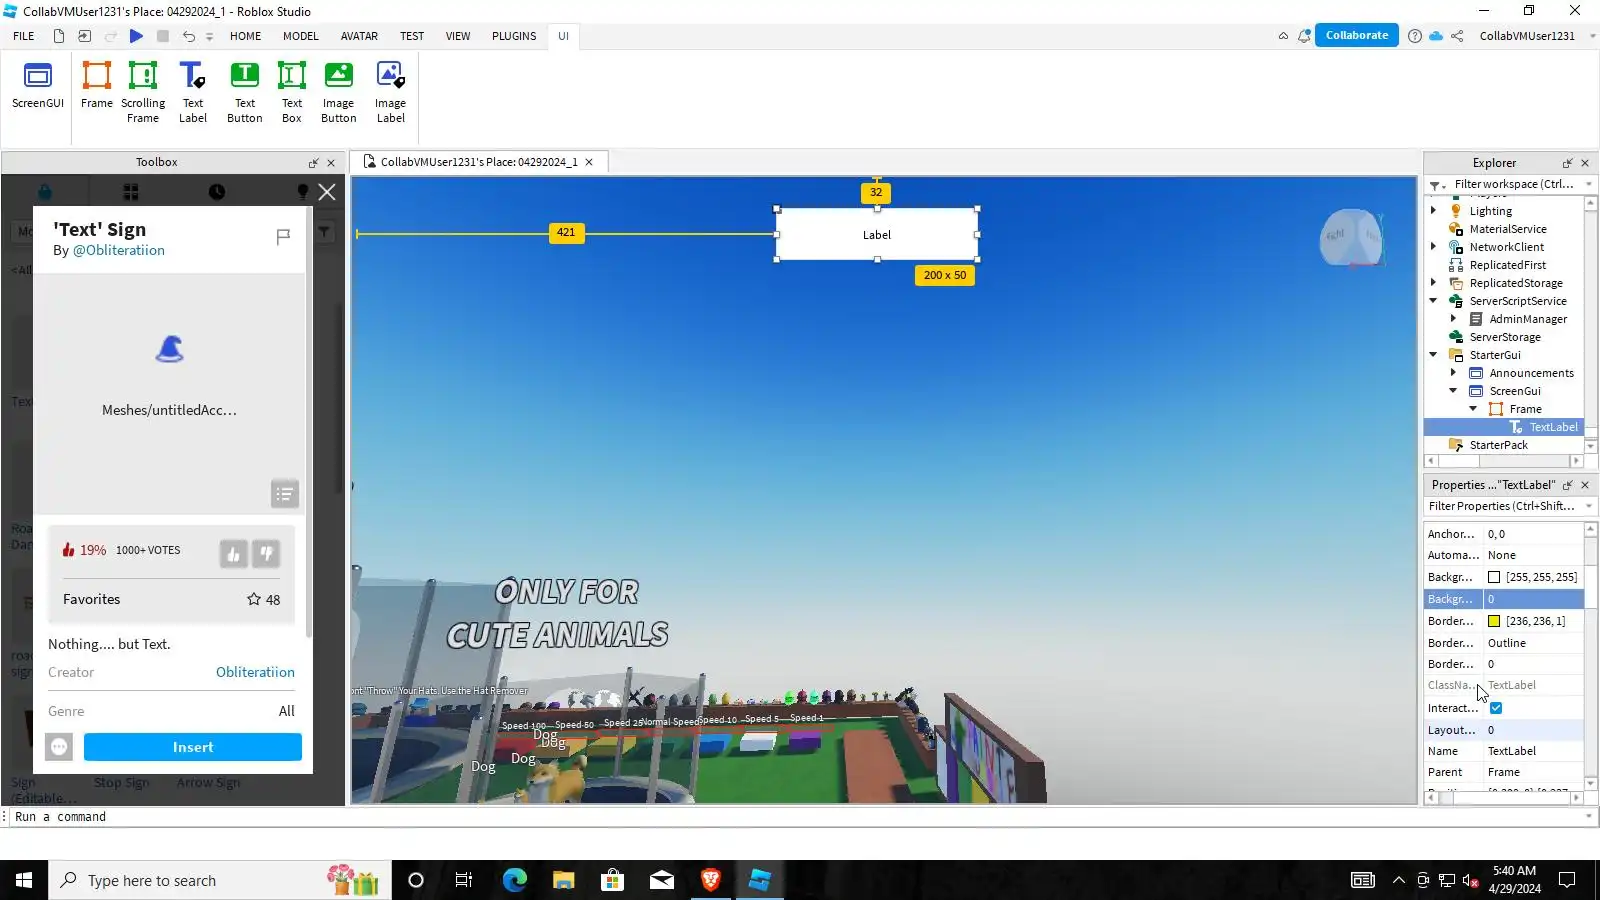Add a Scrolling Frame element
The width and height of the screenshot is (1600, 900).
pyautogui.click(x=143, y=92)
